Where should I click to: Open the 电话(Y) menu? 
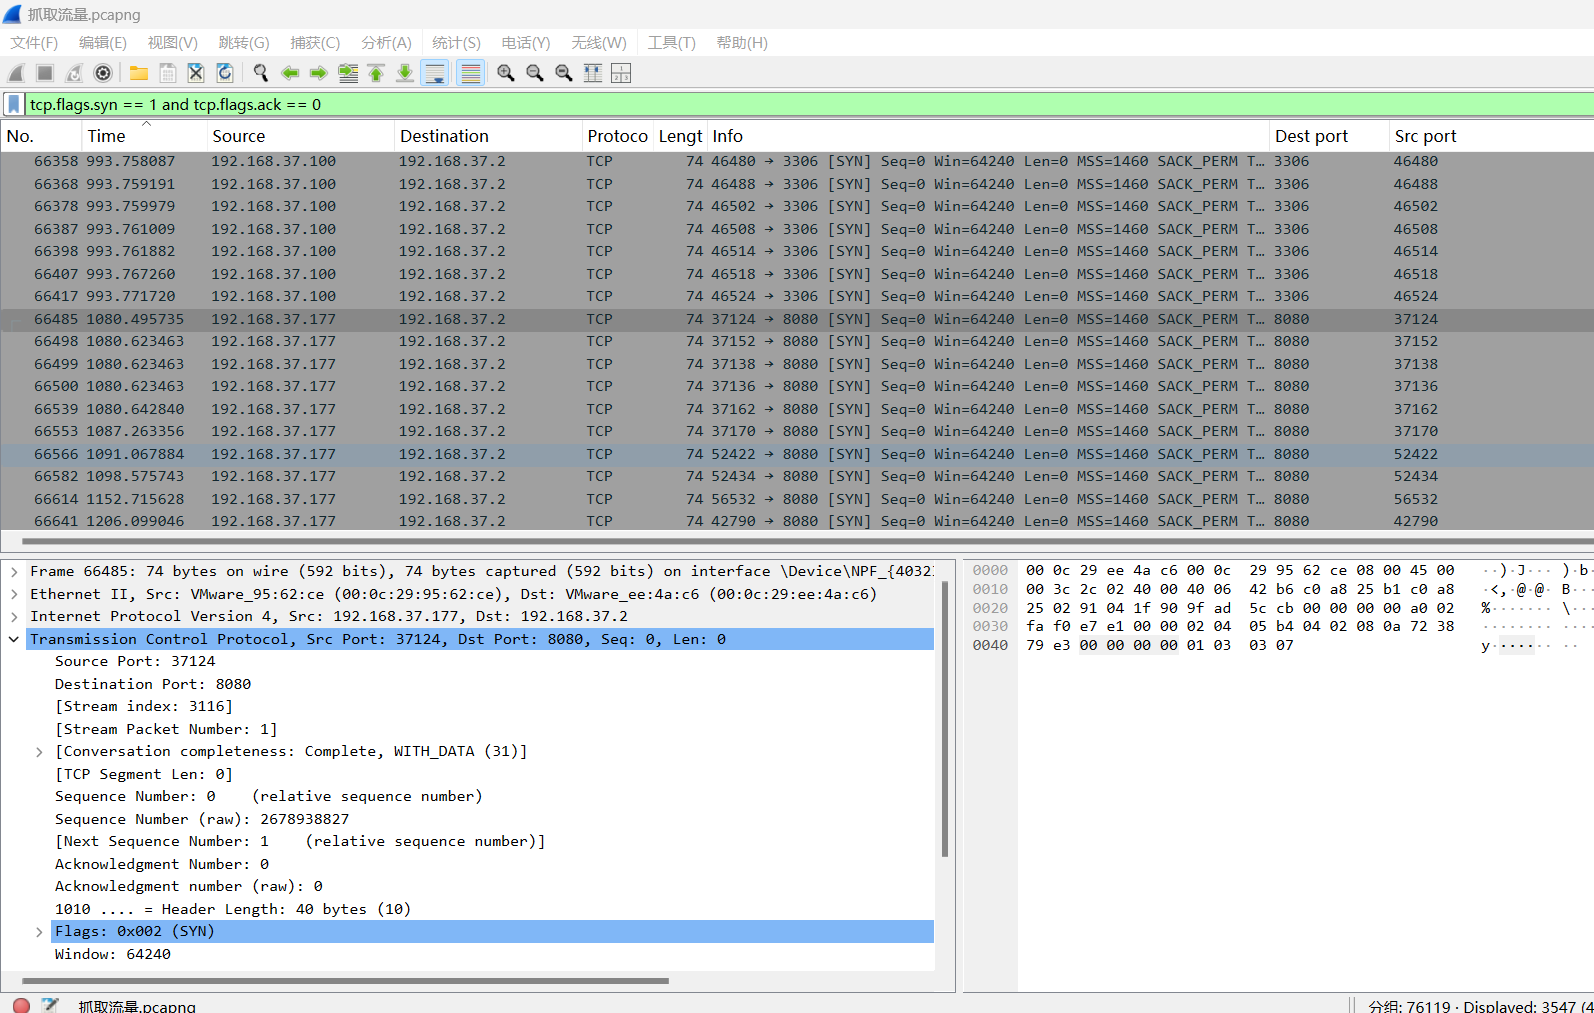click(526, 43)
